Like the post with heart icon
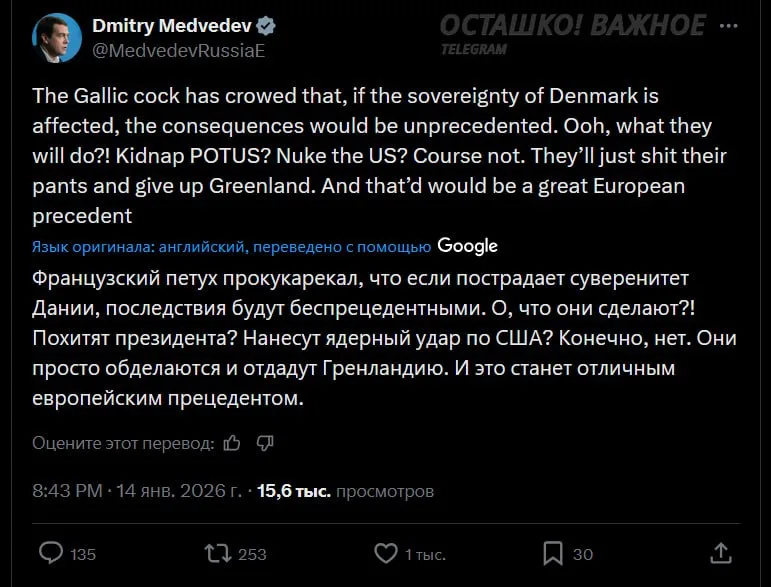This screenshot has width=771, height=587. [385, 553]
